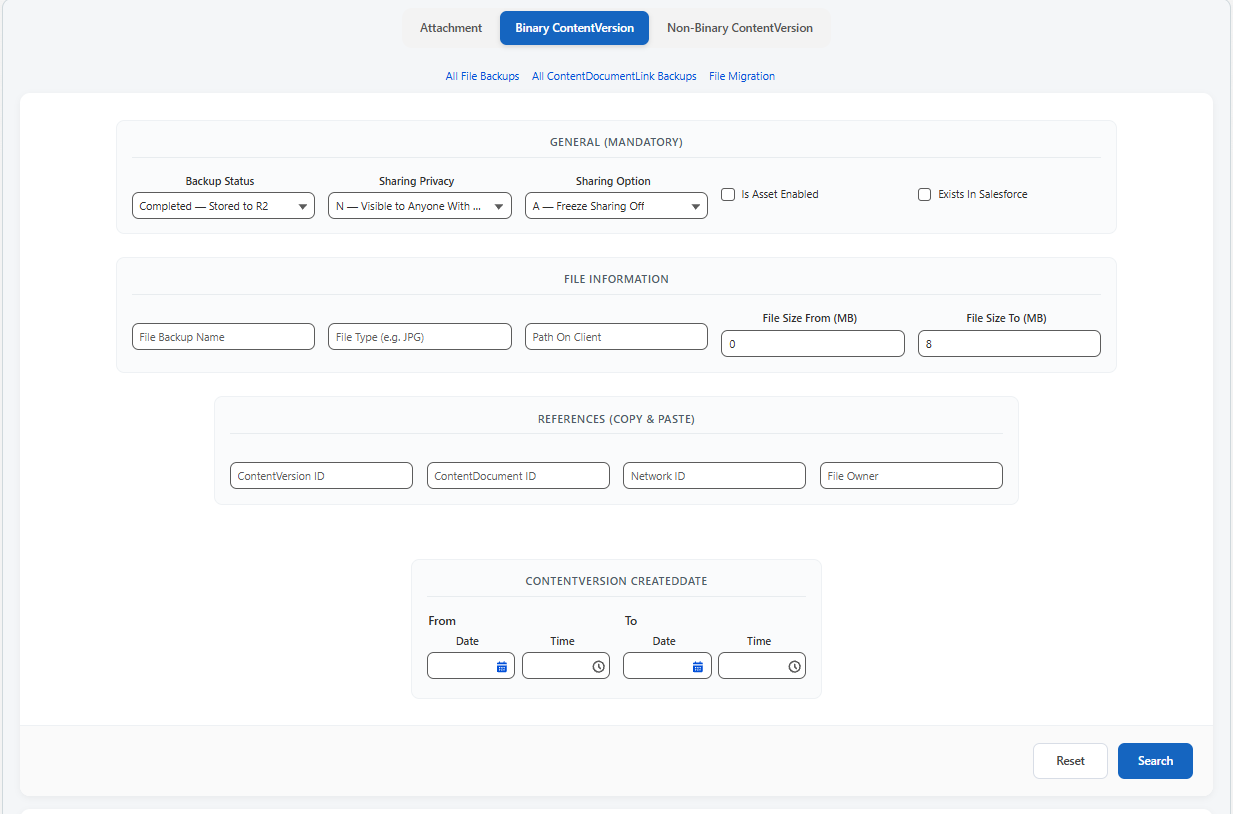
Task: Expand the Sharing Privacy dropdown
Action: pyautogui.click(x=420, y=206)
